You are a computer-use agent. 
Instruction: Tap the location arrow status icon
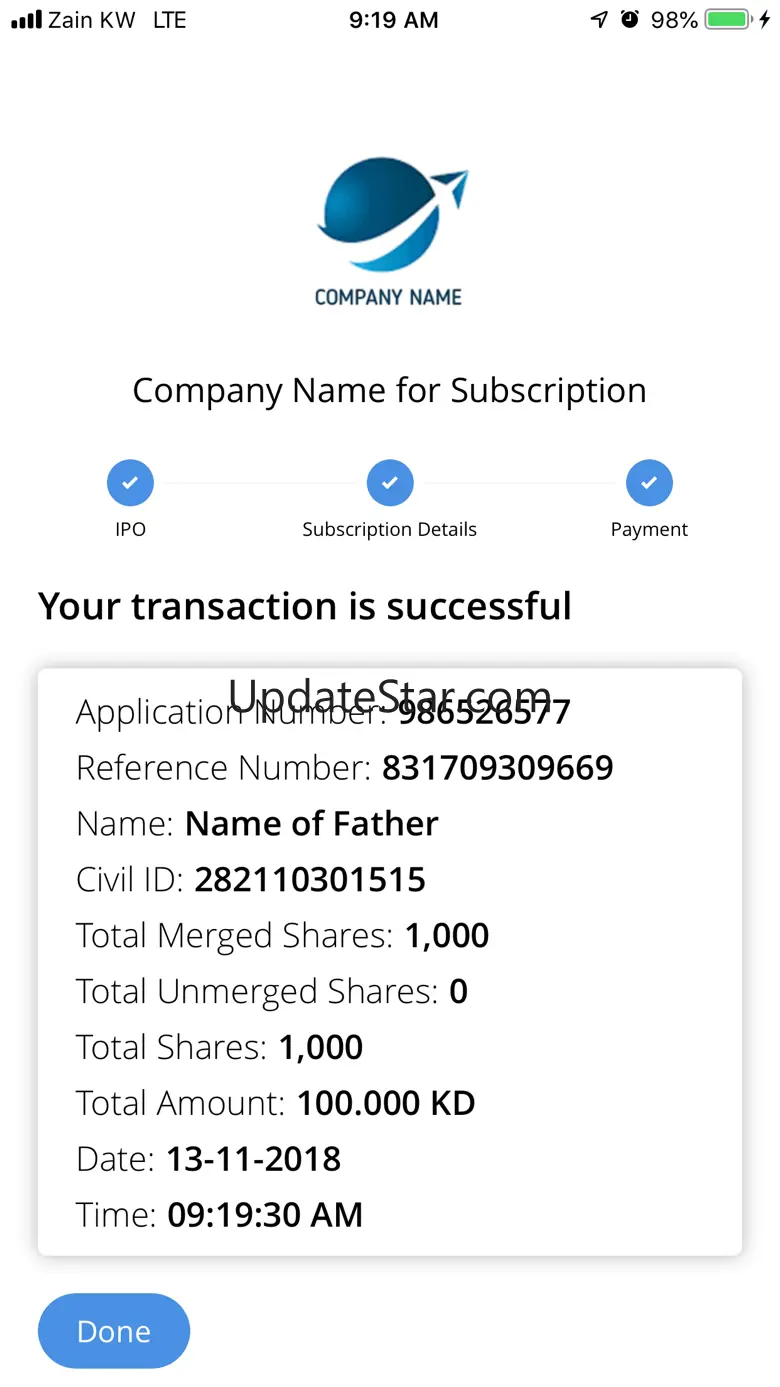coord(599,20)
